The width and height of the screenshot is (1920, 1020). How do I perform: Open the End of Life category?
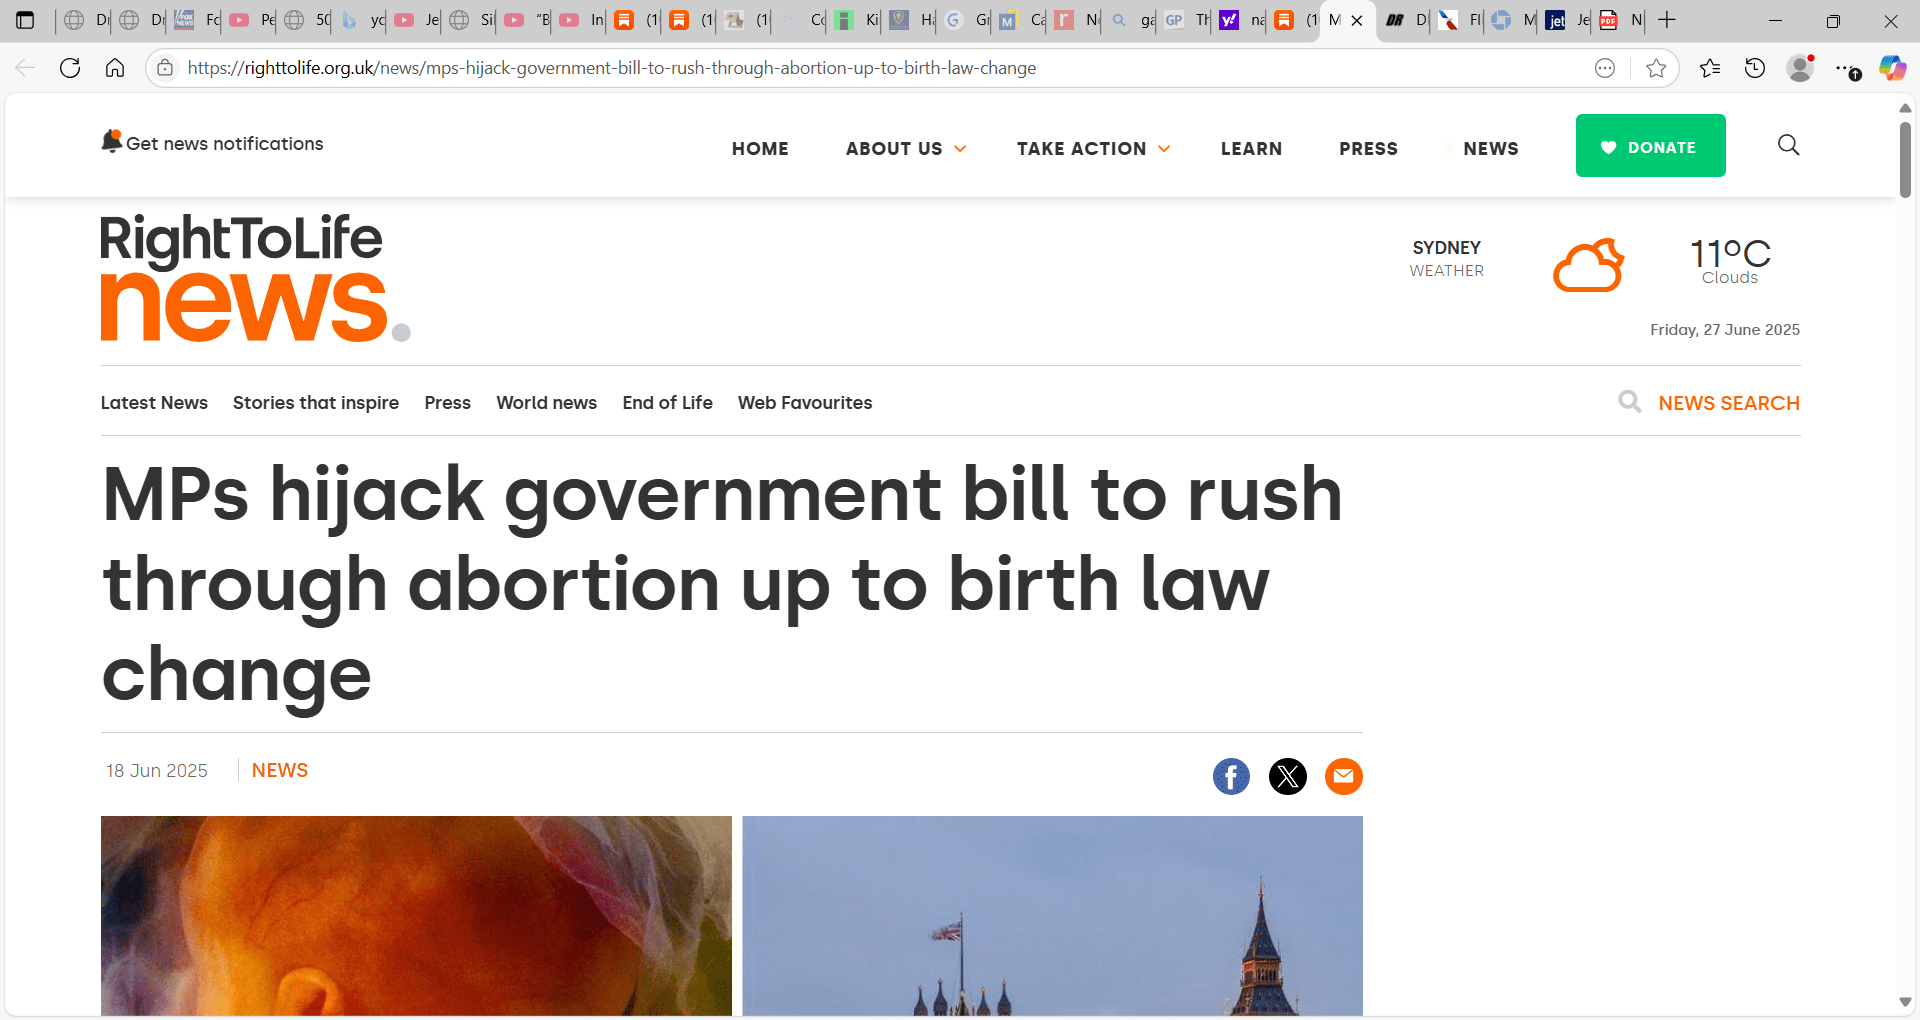(667, 403)
